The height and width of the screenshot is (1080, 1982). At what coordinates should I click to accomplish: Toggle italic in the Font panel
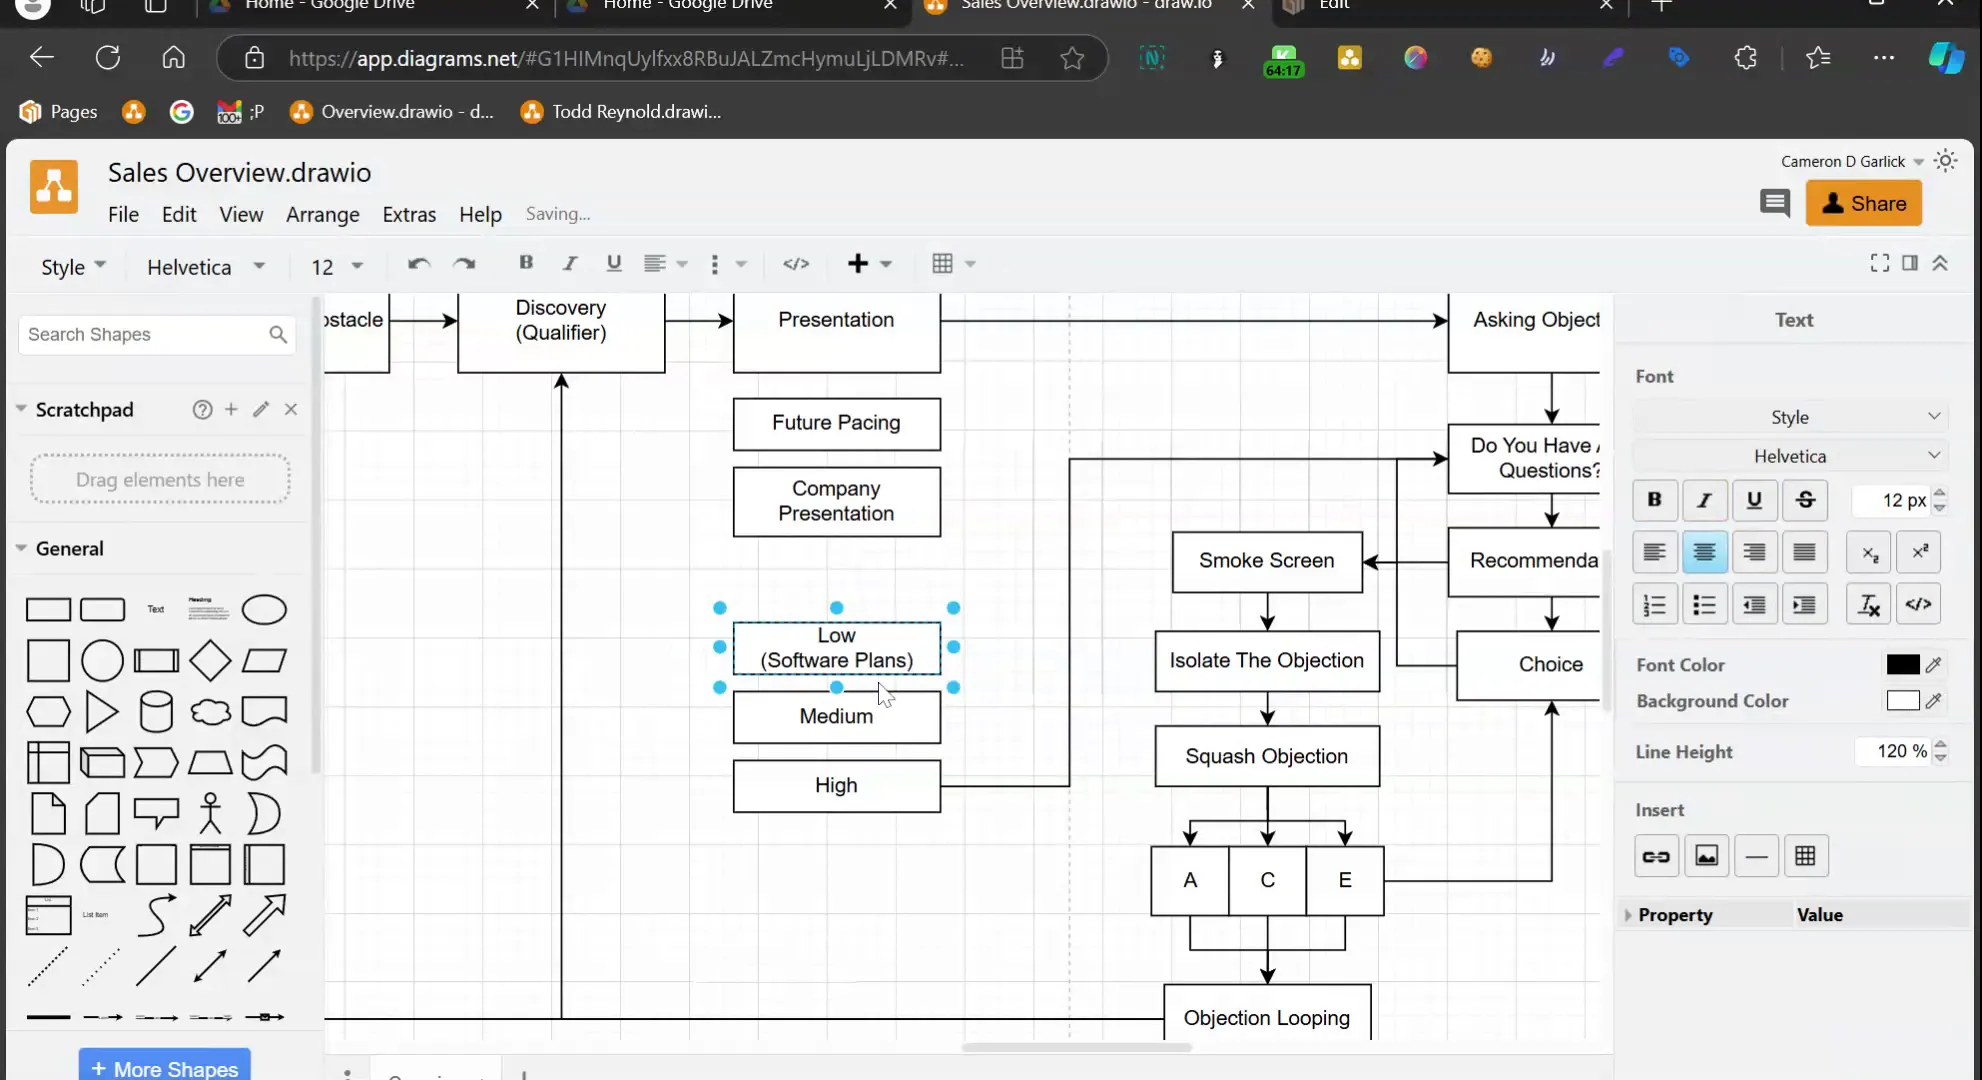point(1705,500)
